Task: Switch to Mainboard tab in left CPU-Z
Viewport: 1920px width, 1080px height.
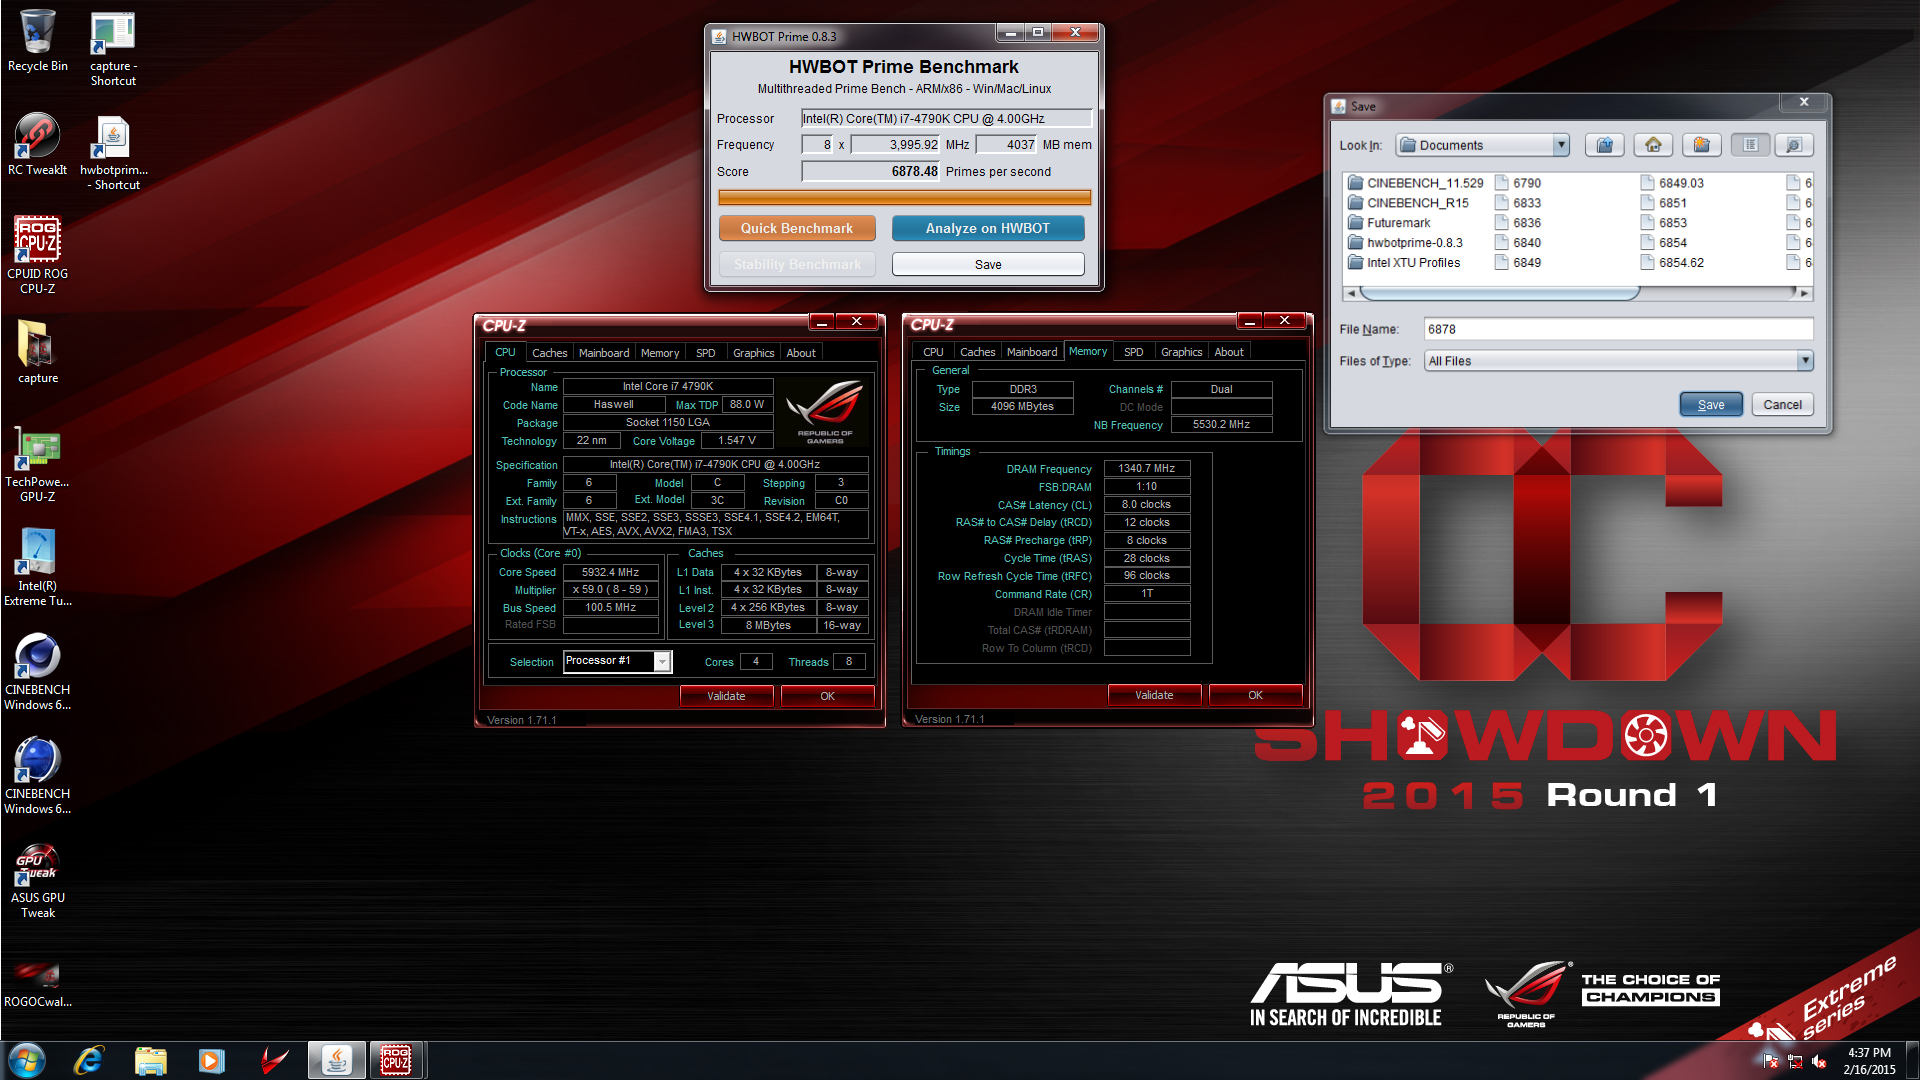Action: pyautogui.click(x=604, y=353)
